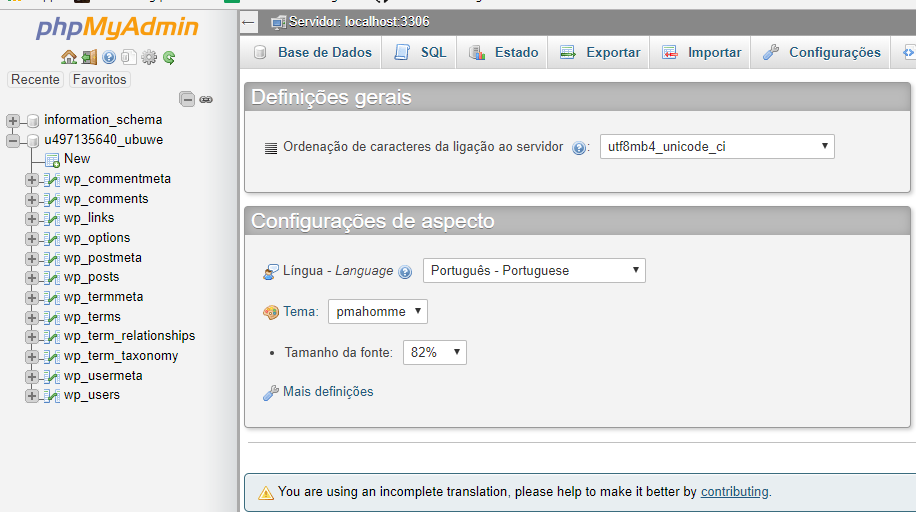916x512 pixels.
Task: Open the Português - Portuguese language dropdown
Action: click(534, 271)
